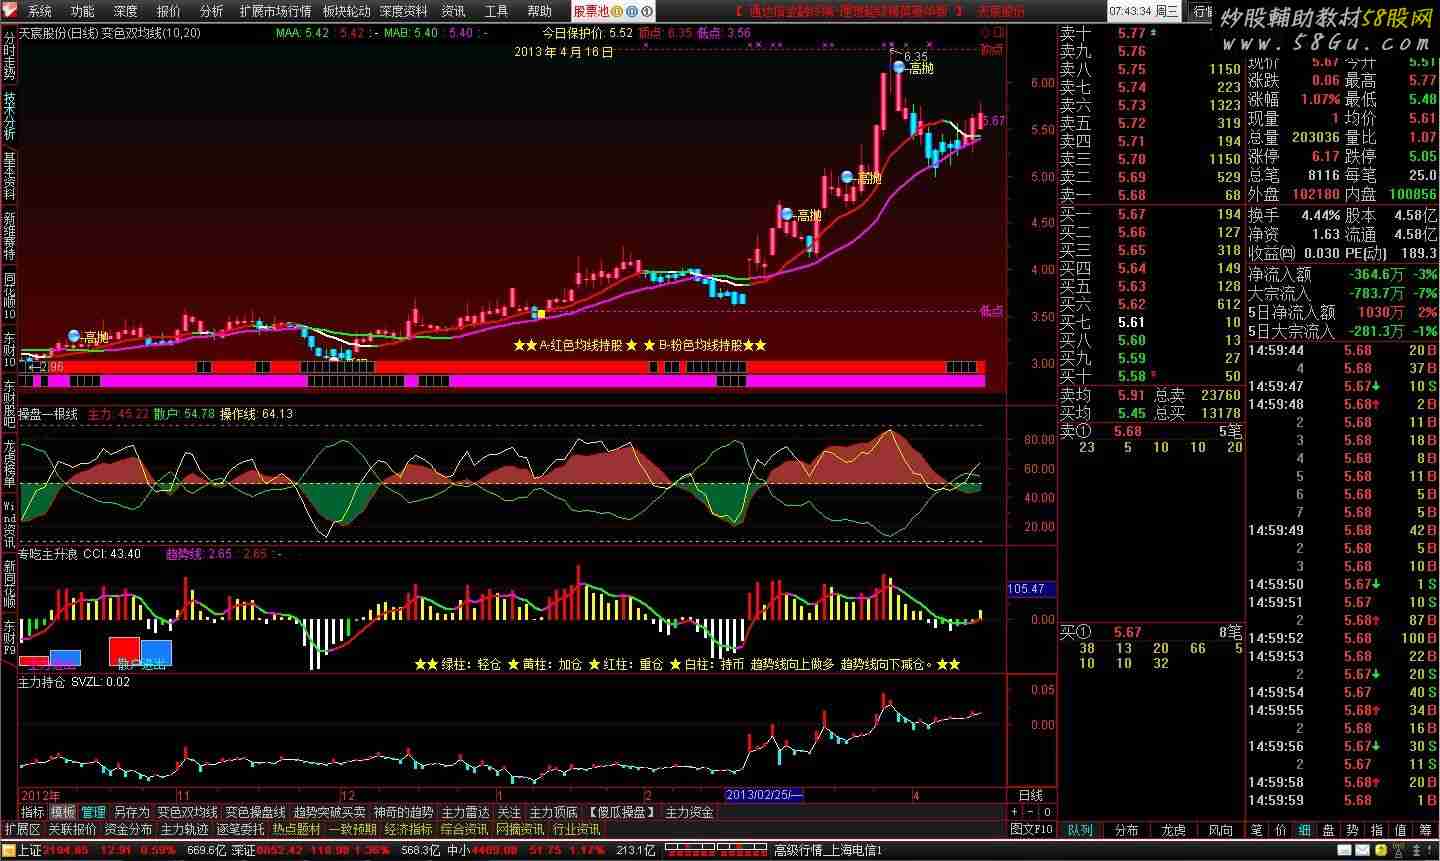Open the 一致预期 tab
Image resolution: width=1440 pixels, height=861 pixels.
pos(352,829)
